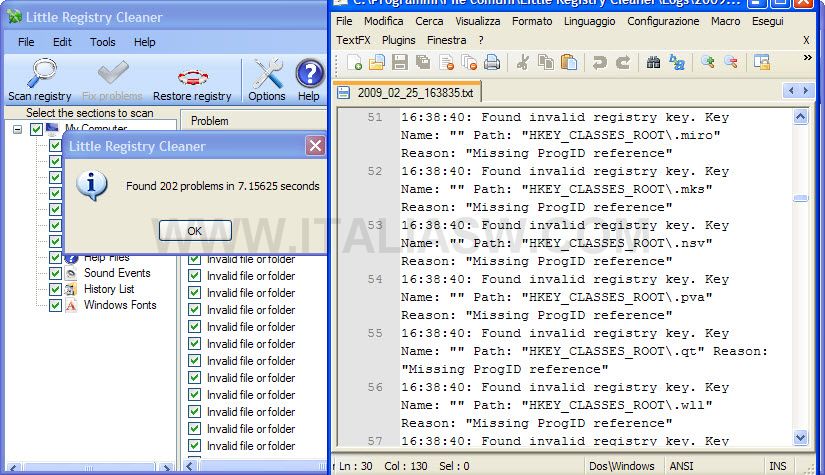
Task: Toggle the History List checkbox
Action: click(55, 289)
